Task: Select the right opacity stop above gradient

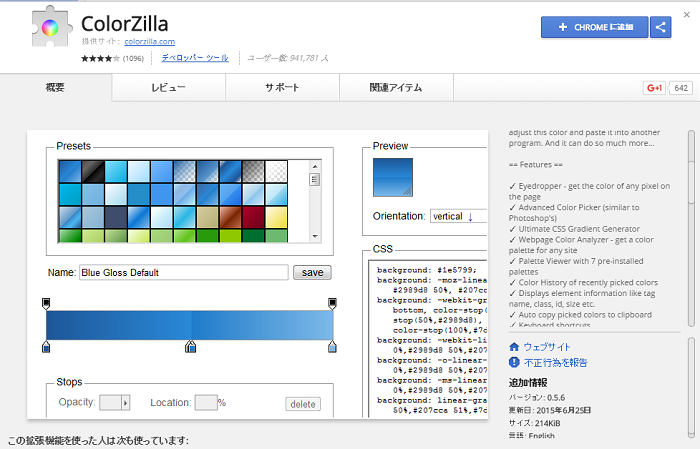Action: 332,303
